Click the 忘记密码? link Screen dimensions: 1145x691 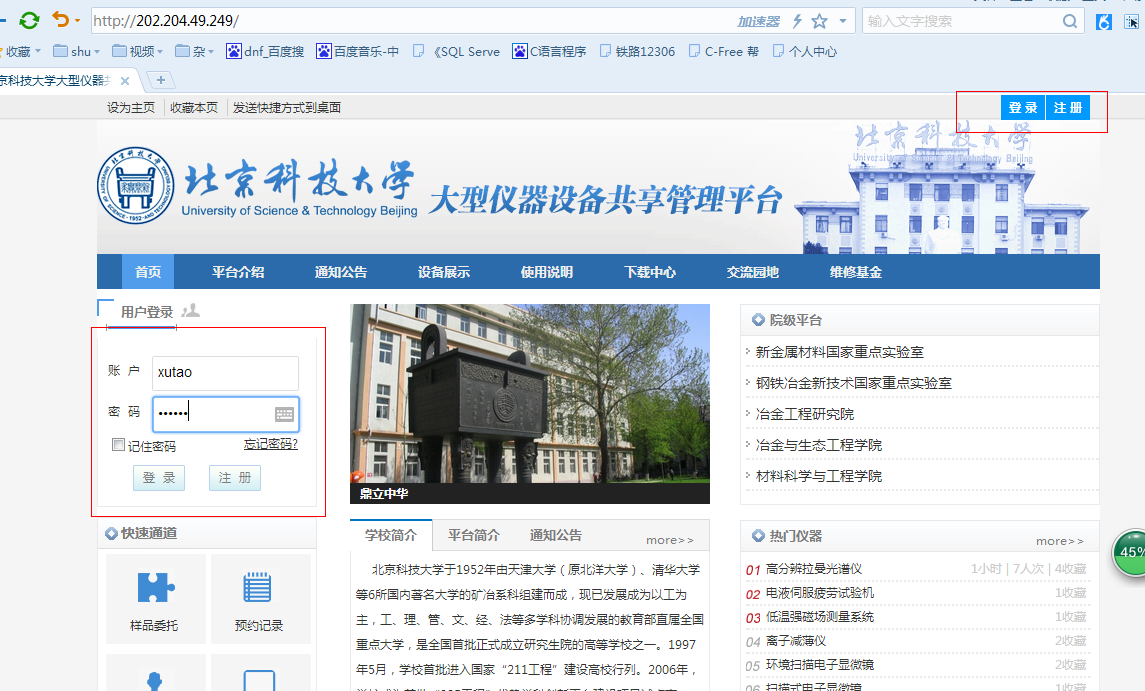click(x=271, y=444)
